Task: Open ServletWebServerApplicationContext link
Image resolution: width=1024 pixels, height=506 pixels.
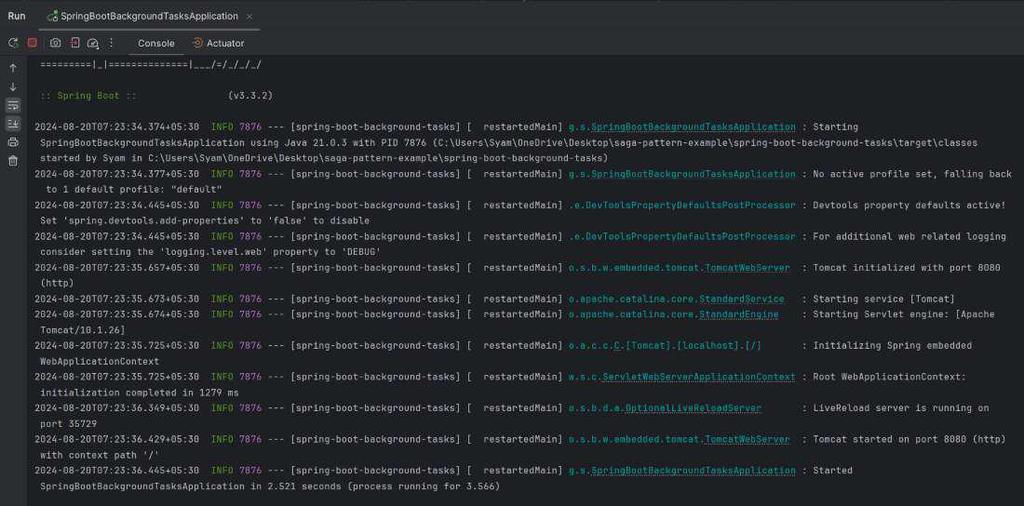Action: click(x=699, y=377)
